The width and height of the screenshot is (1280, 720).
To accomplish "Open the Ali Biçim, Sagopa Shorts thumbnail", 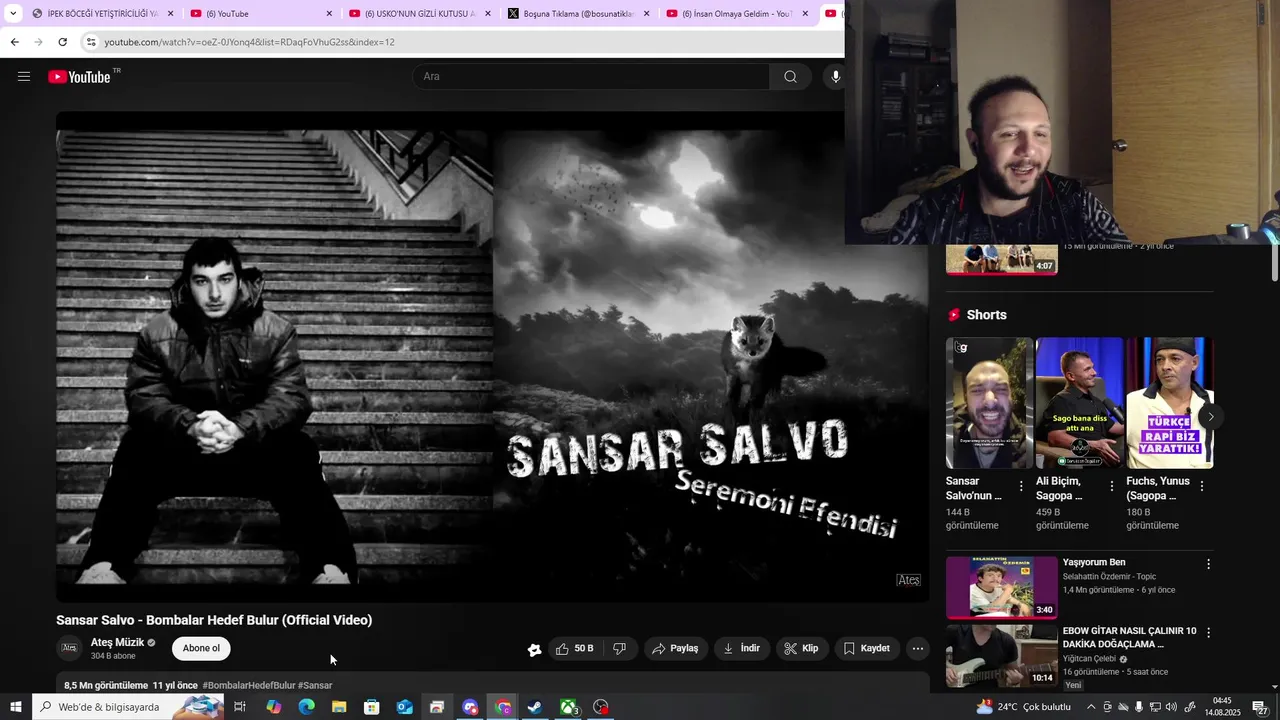I will coord(1079,403).
